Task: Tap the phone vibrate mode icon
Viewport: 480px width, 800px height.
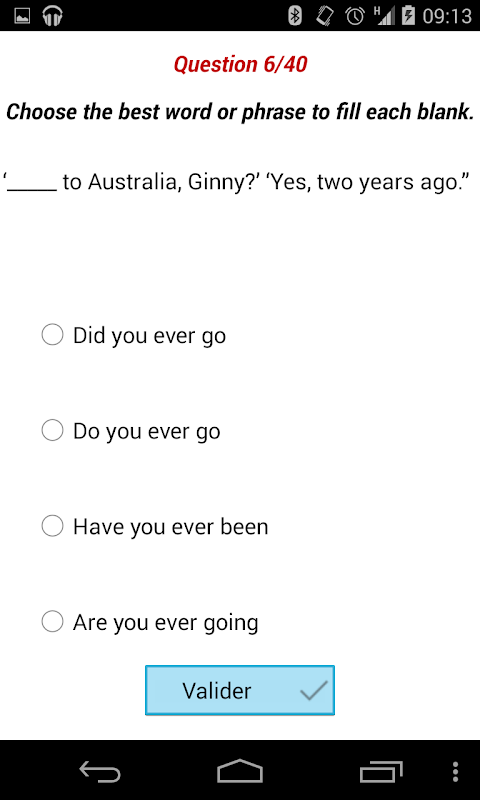Action: [324, 16]
